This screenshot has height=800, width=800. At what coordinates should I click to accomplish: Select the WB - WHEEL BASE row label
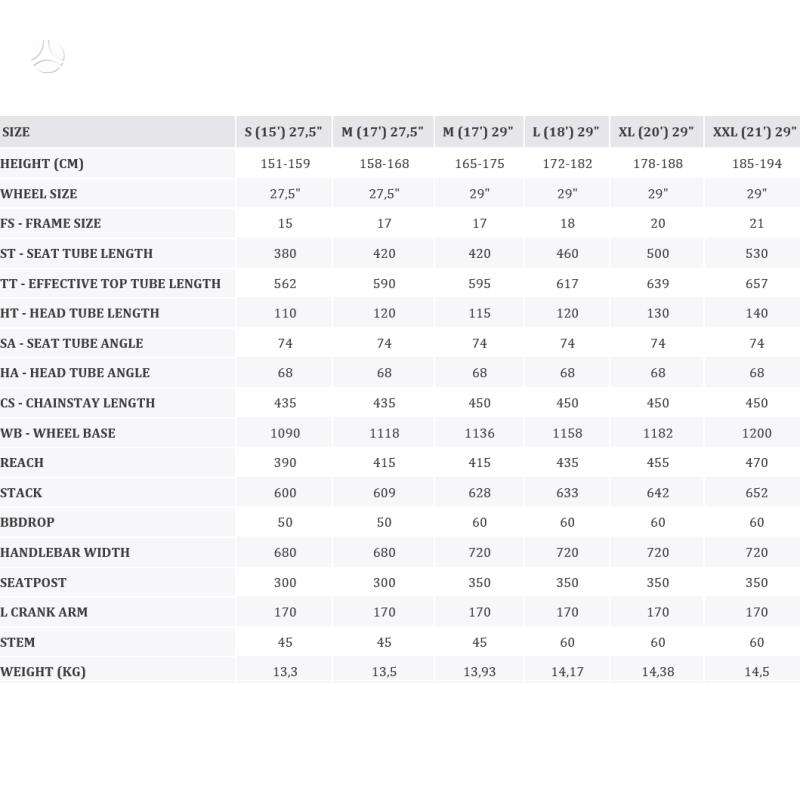[58, 433]
